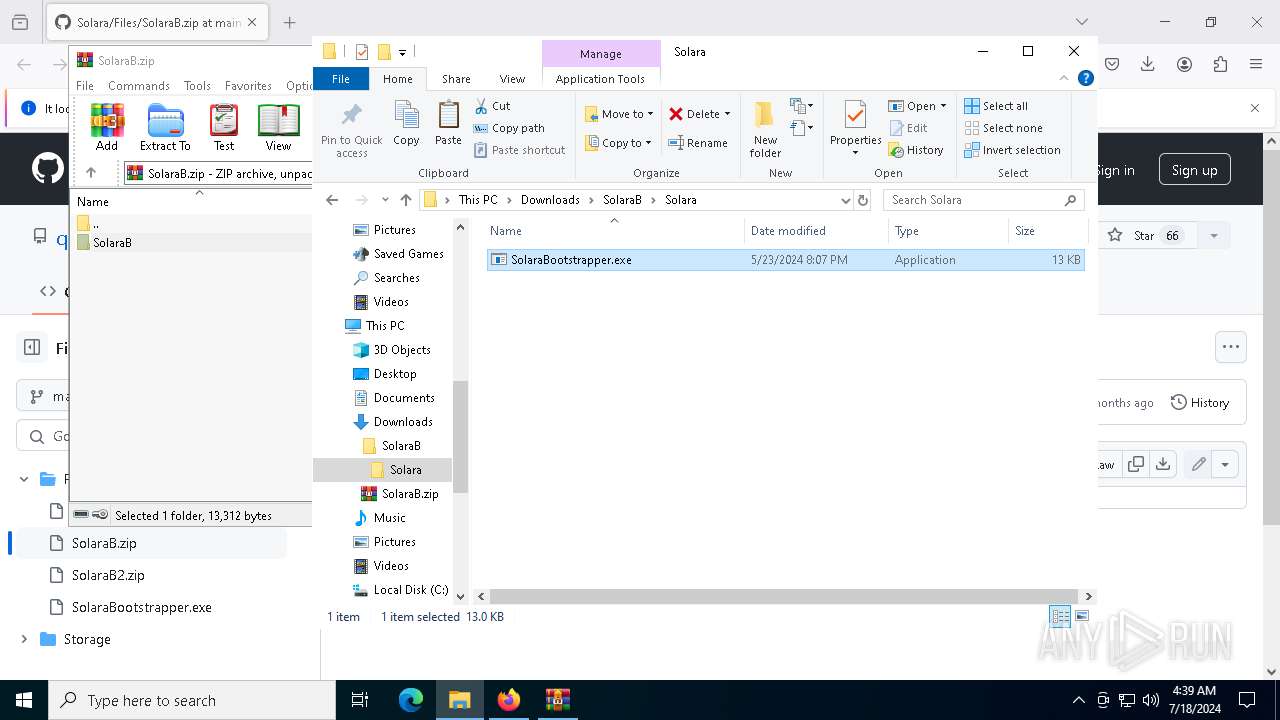Viewport: 1280px width, 720px height.
Task: Switch Explorer to details view
Action: (x=1060, y=616)
